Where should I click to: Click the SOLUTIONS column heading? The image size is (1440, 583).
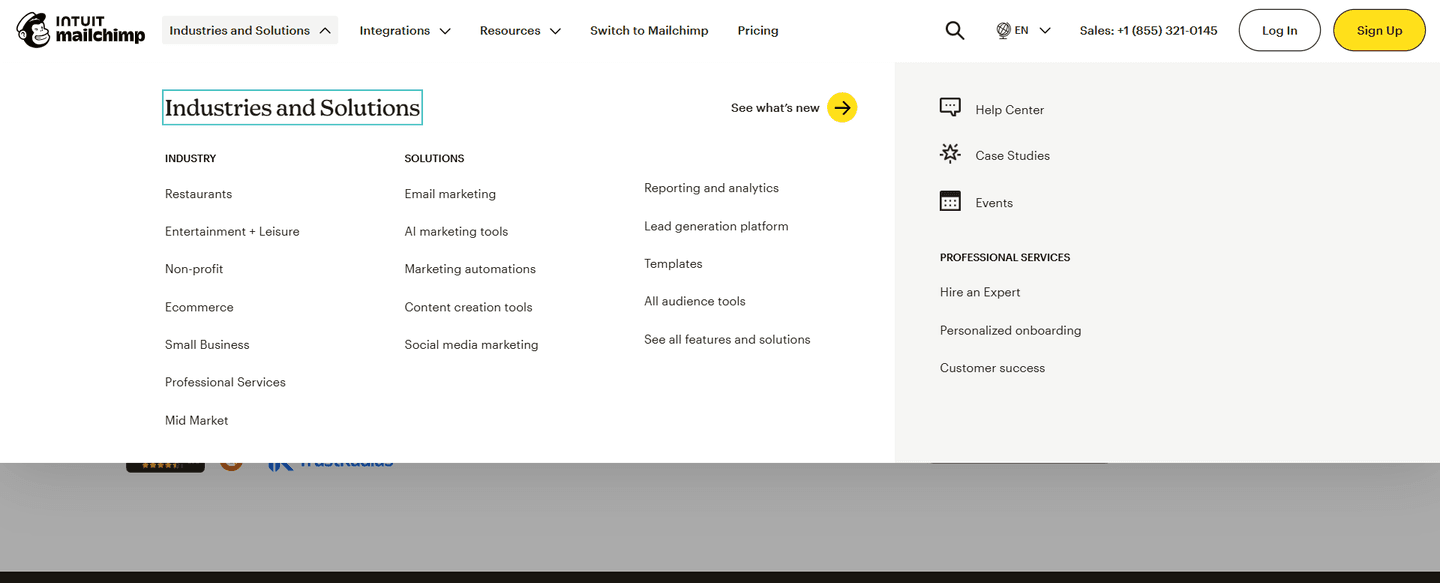coord(434,158)
